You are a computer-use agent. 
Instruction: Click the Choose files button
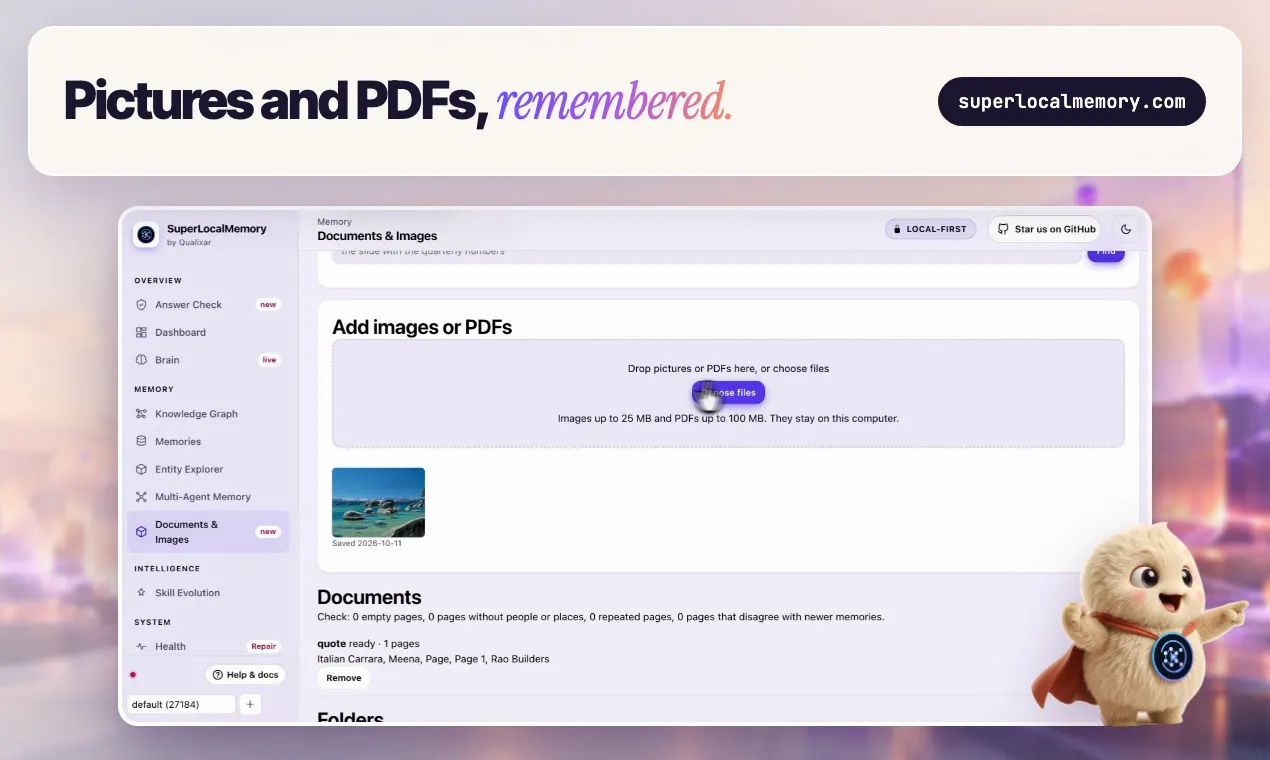tap(728, 393)
